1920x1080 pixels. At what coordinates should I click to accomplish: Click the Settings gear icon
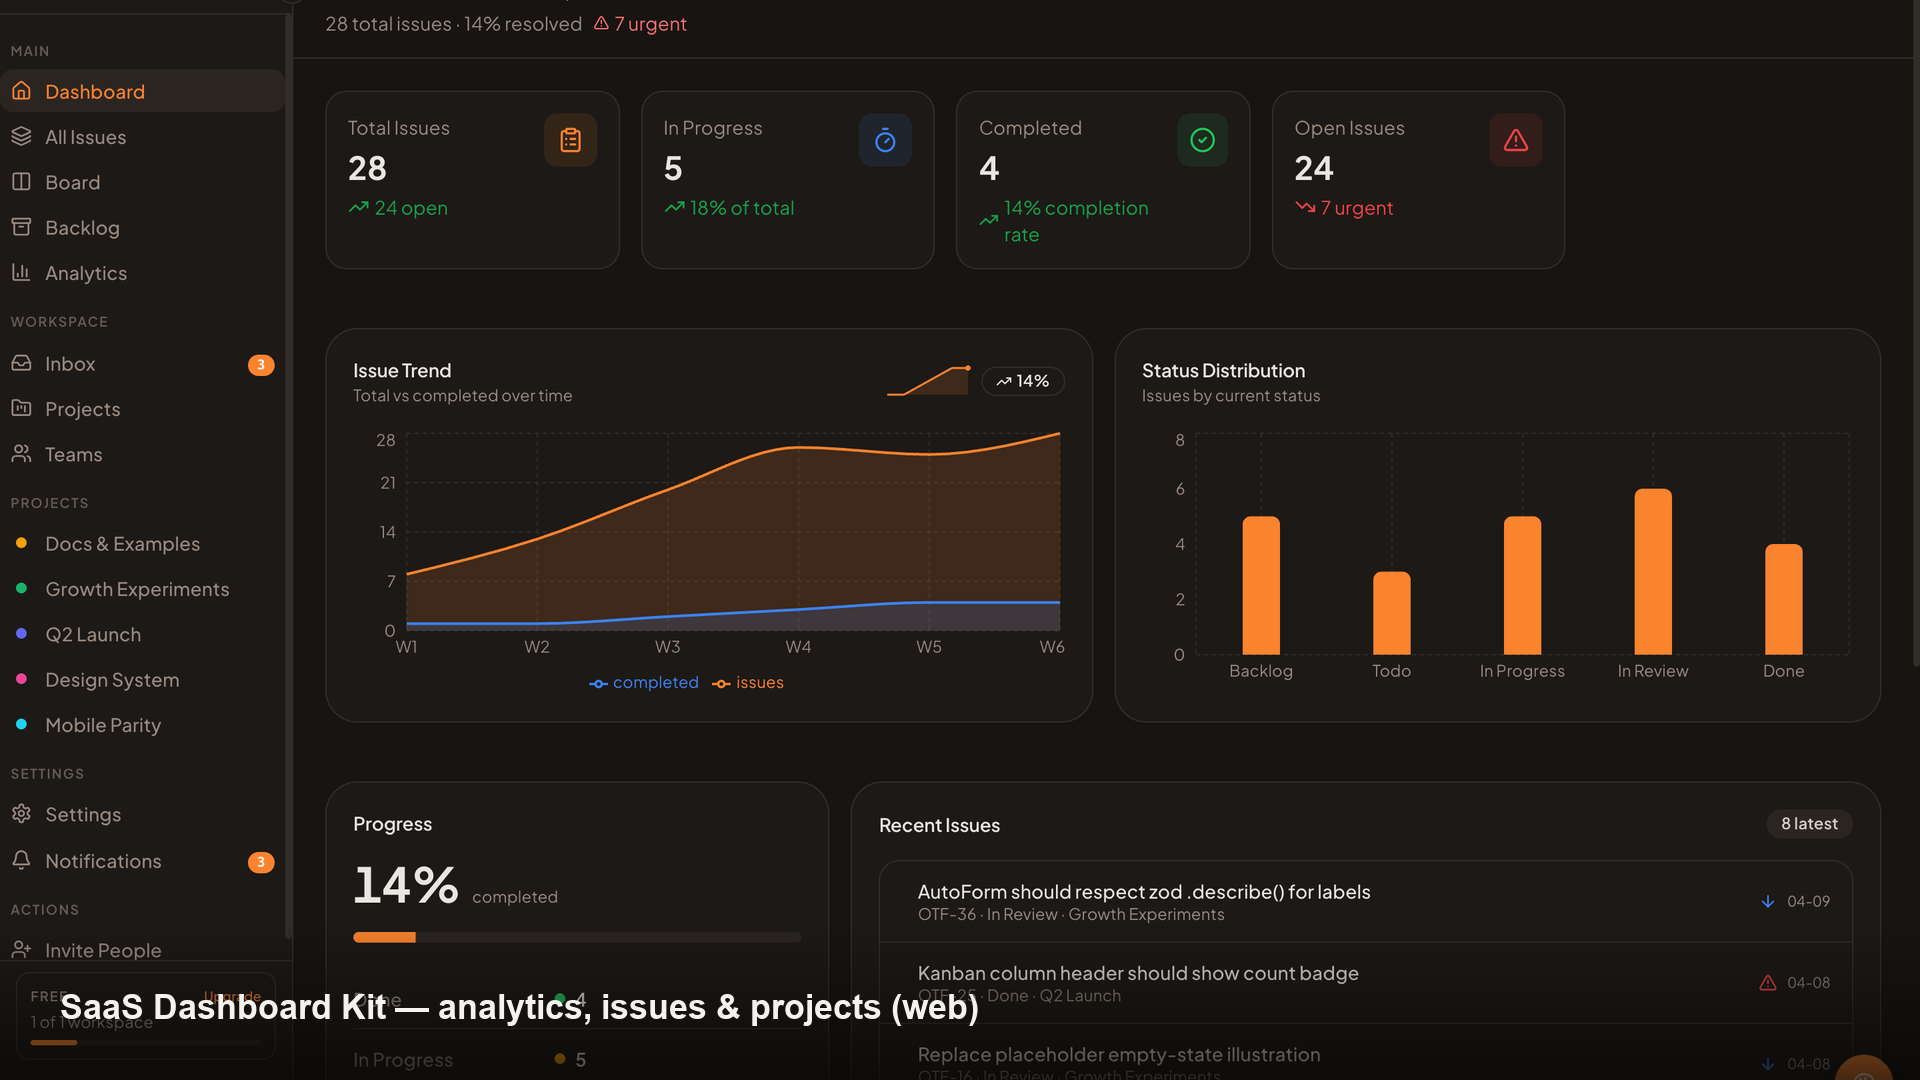tap(21, 814)
